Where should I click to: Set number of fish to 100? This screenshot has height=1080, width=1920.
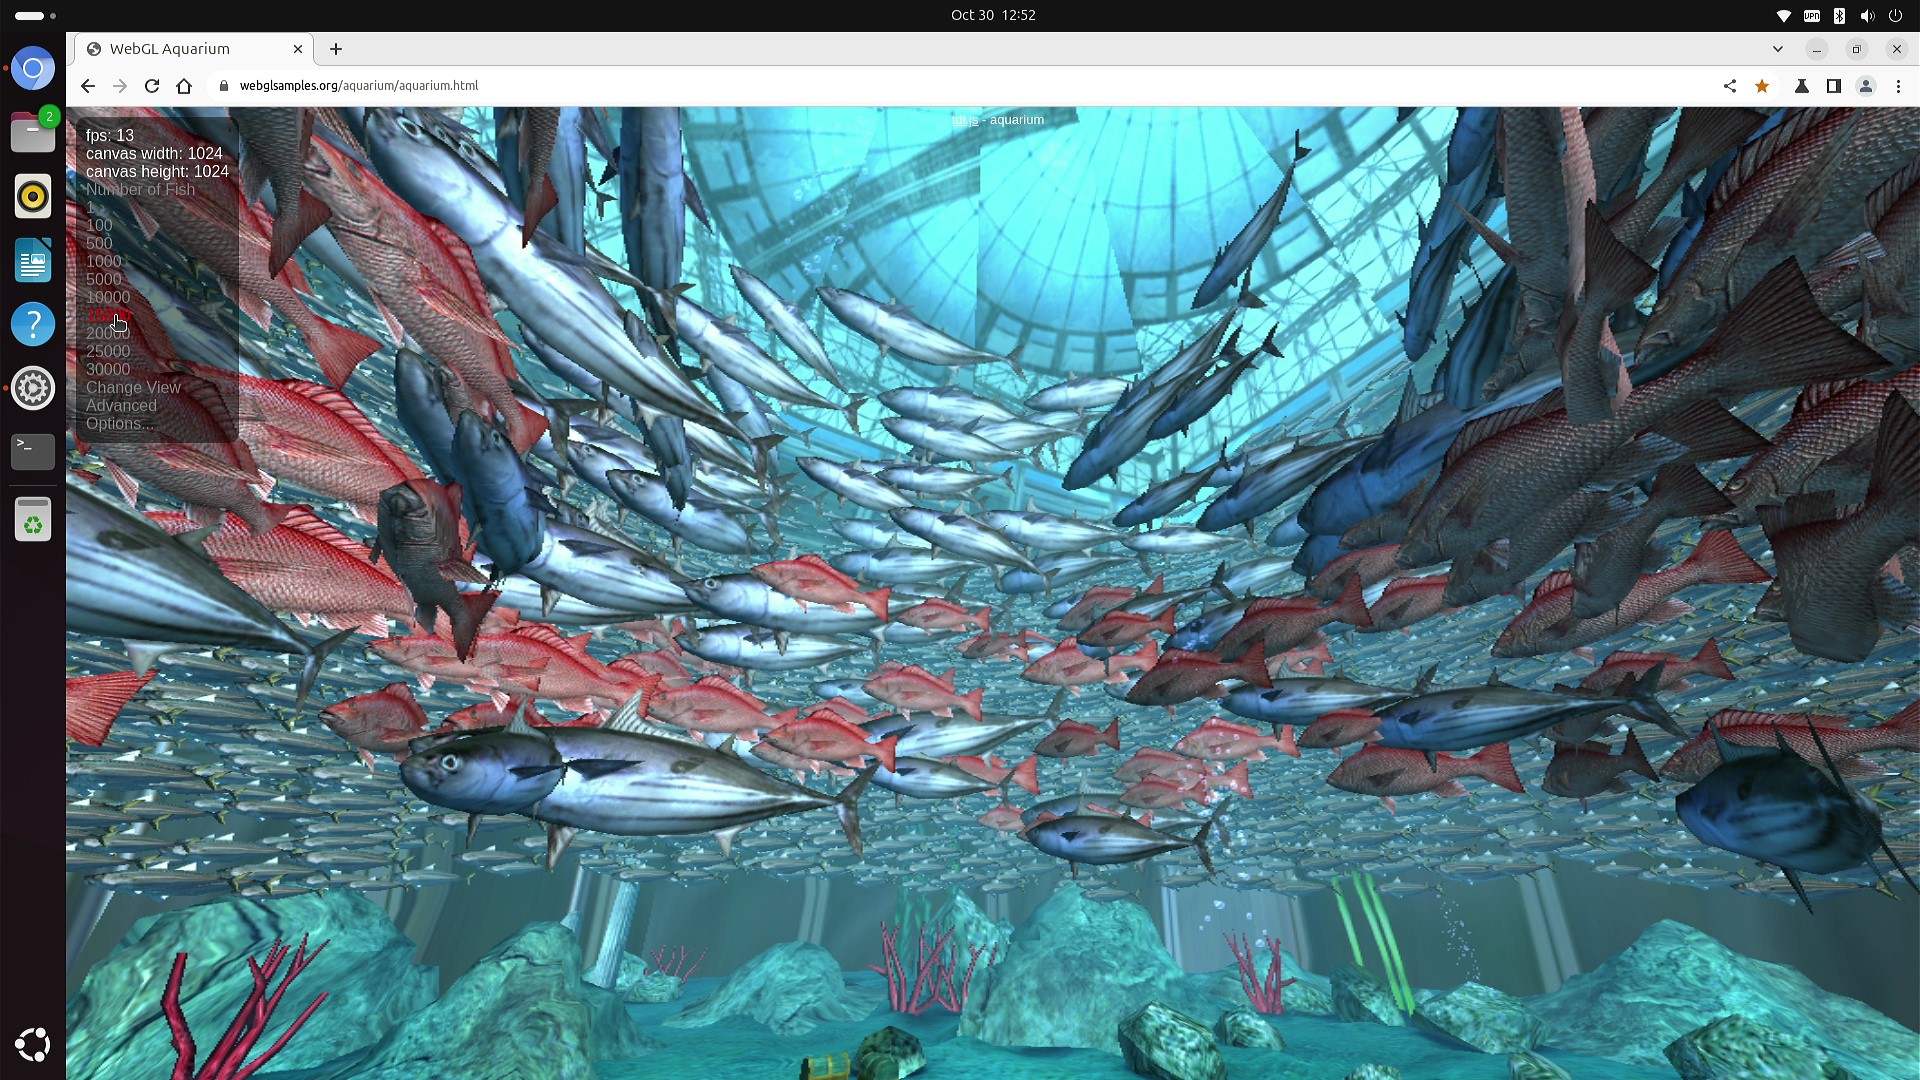[99, 226]
